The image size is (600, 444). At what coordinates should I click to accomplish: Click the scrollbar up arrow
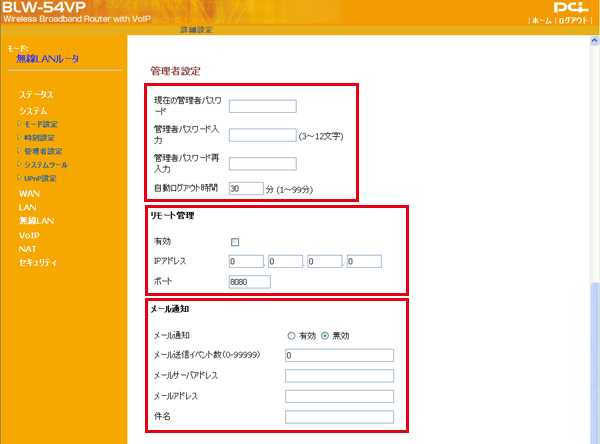click(x=594, y=41)
